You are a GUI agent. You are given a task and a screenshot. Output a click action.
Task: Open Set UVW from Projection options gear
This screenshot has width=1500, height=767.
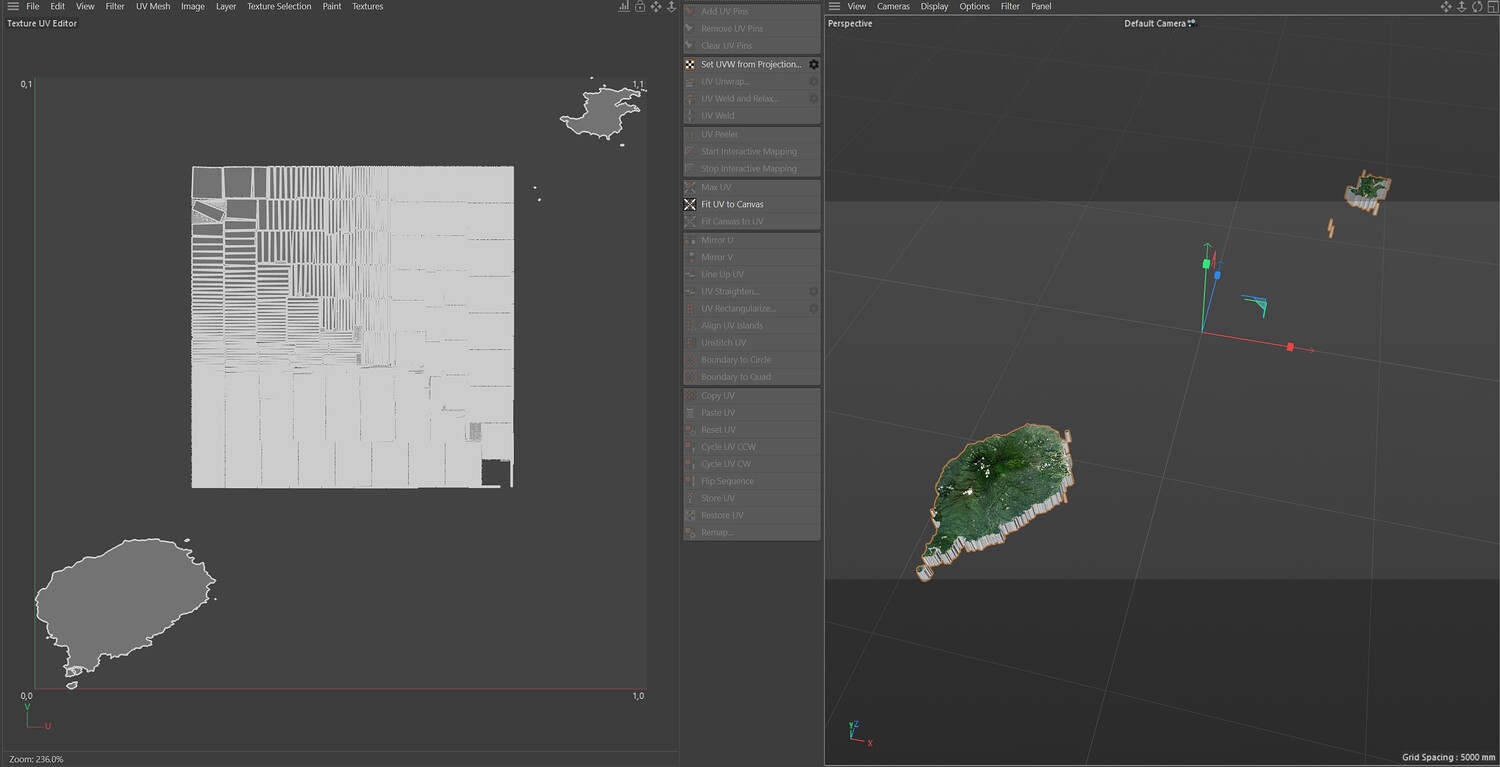point(814,64)
